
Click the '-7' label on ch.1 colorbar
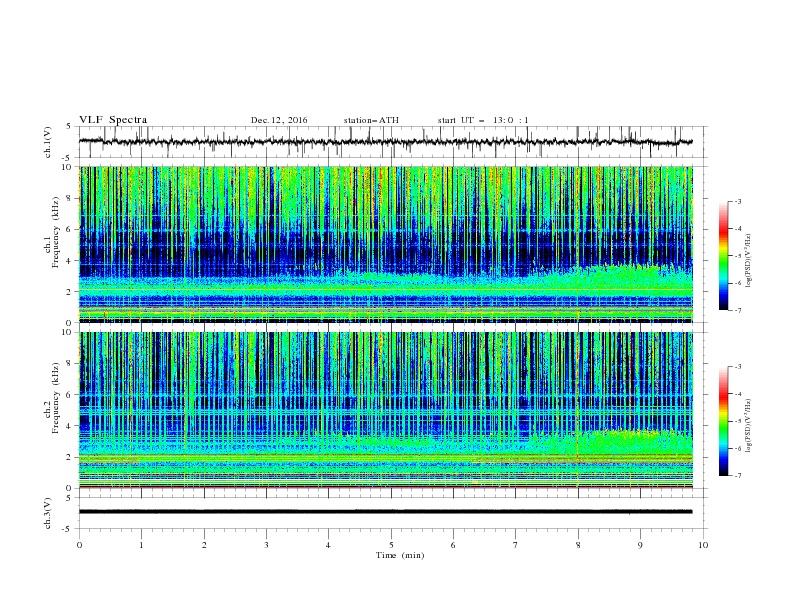[738, 311]
